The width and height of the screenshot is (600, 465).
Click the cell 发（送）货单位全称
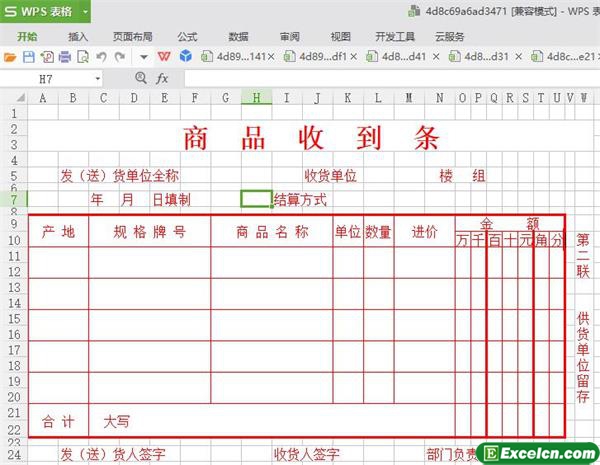[x=119, y=176]
